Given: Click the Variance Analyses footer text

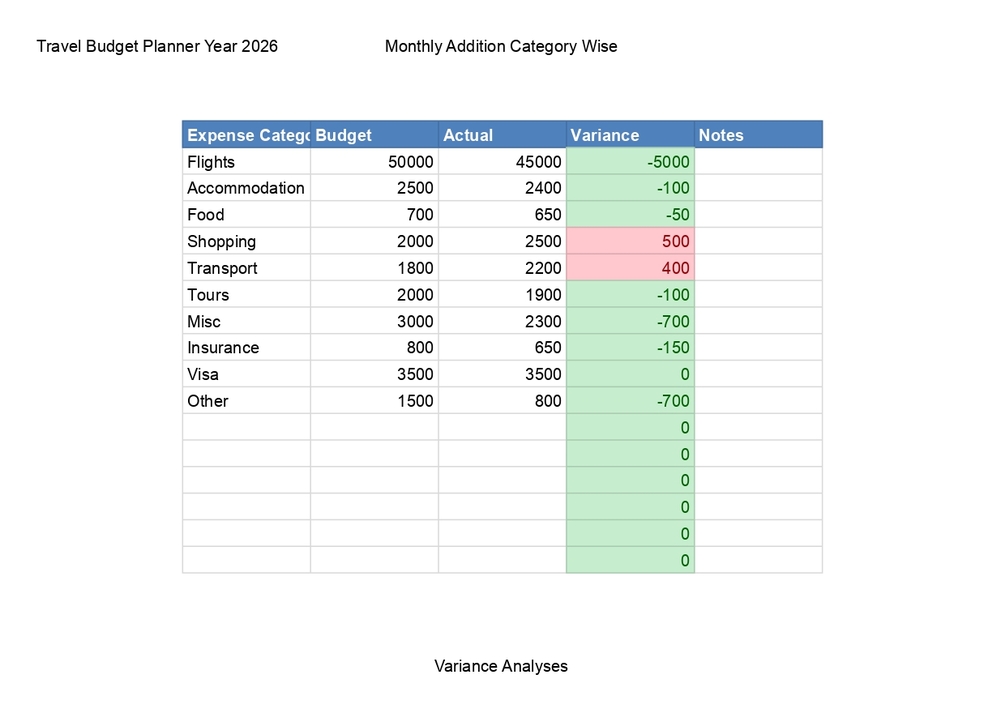Looking at the screenshot, I should 501,666.
